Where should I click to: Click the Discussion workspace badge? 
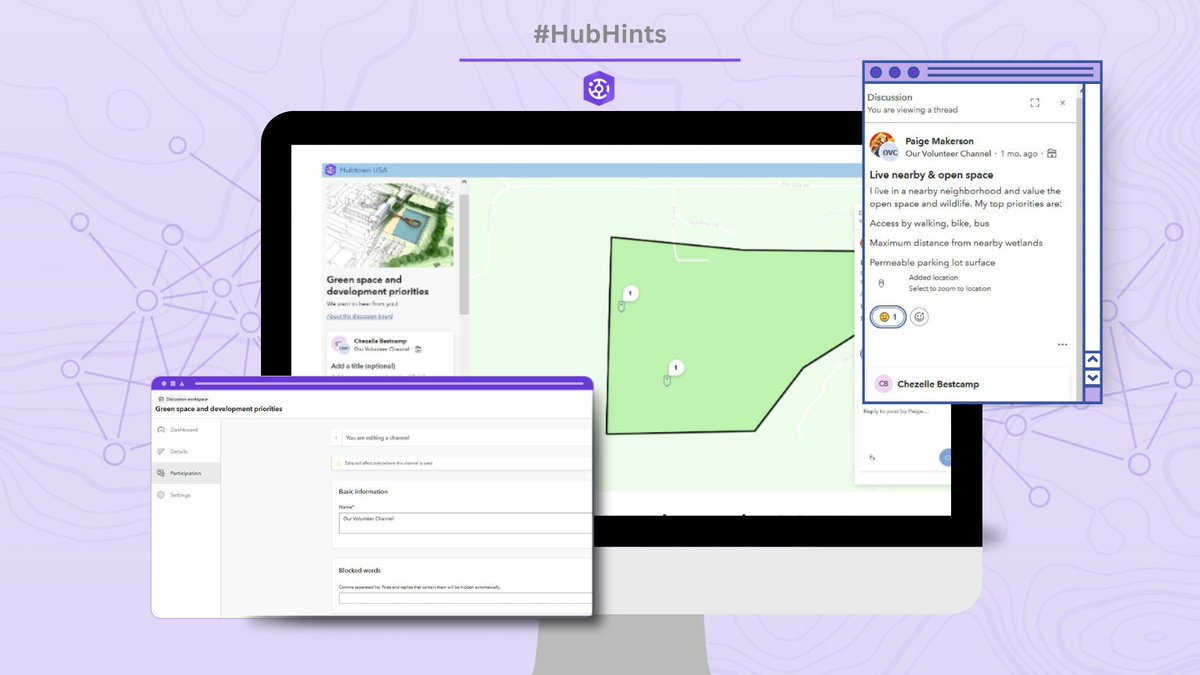pos(182,399)
